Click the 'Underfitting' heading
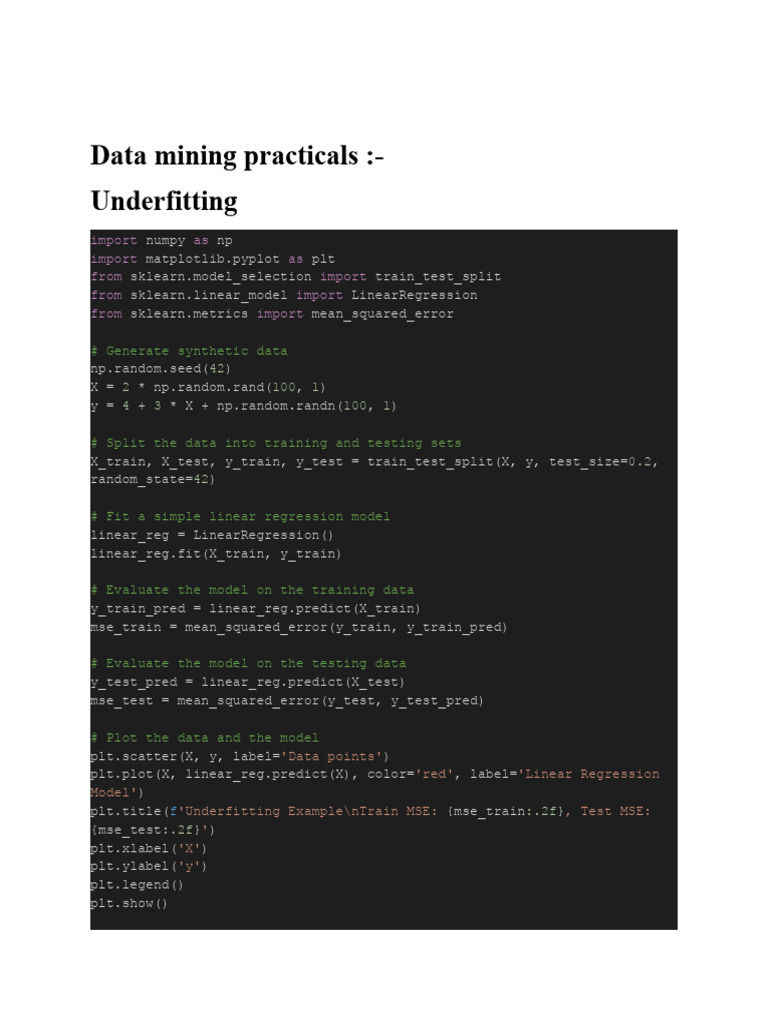Viewport: 768px width, 1024px height. pos(164,201)
